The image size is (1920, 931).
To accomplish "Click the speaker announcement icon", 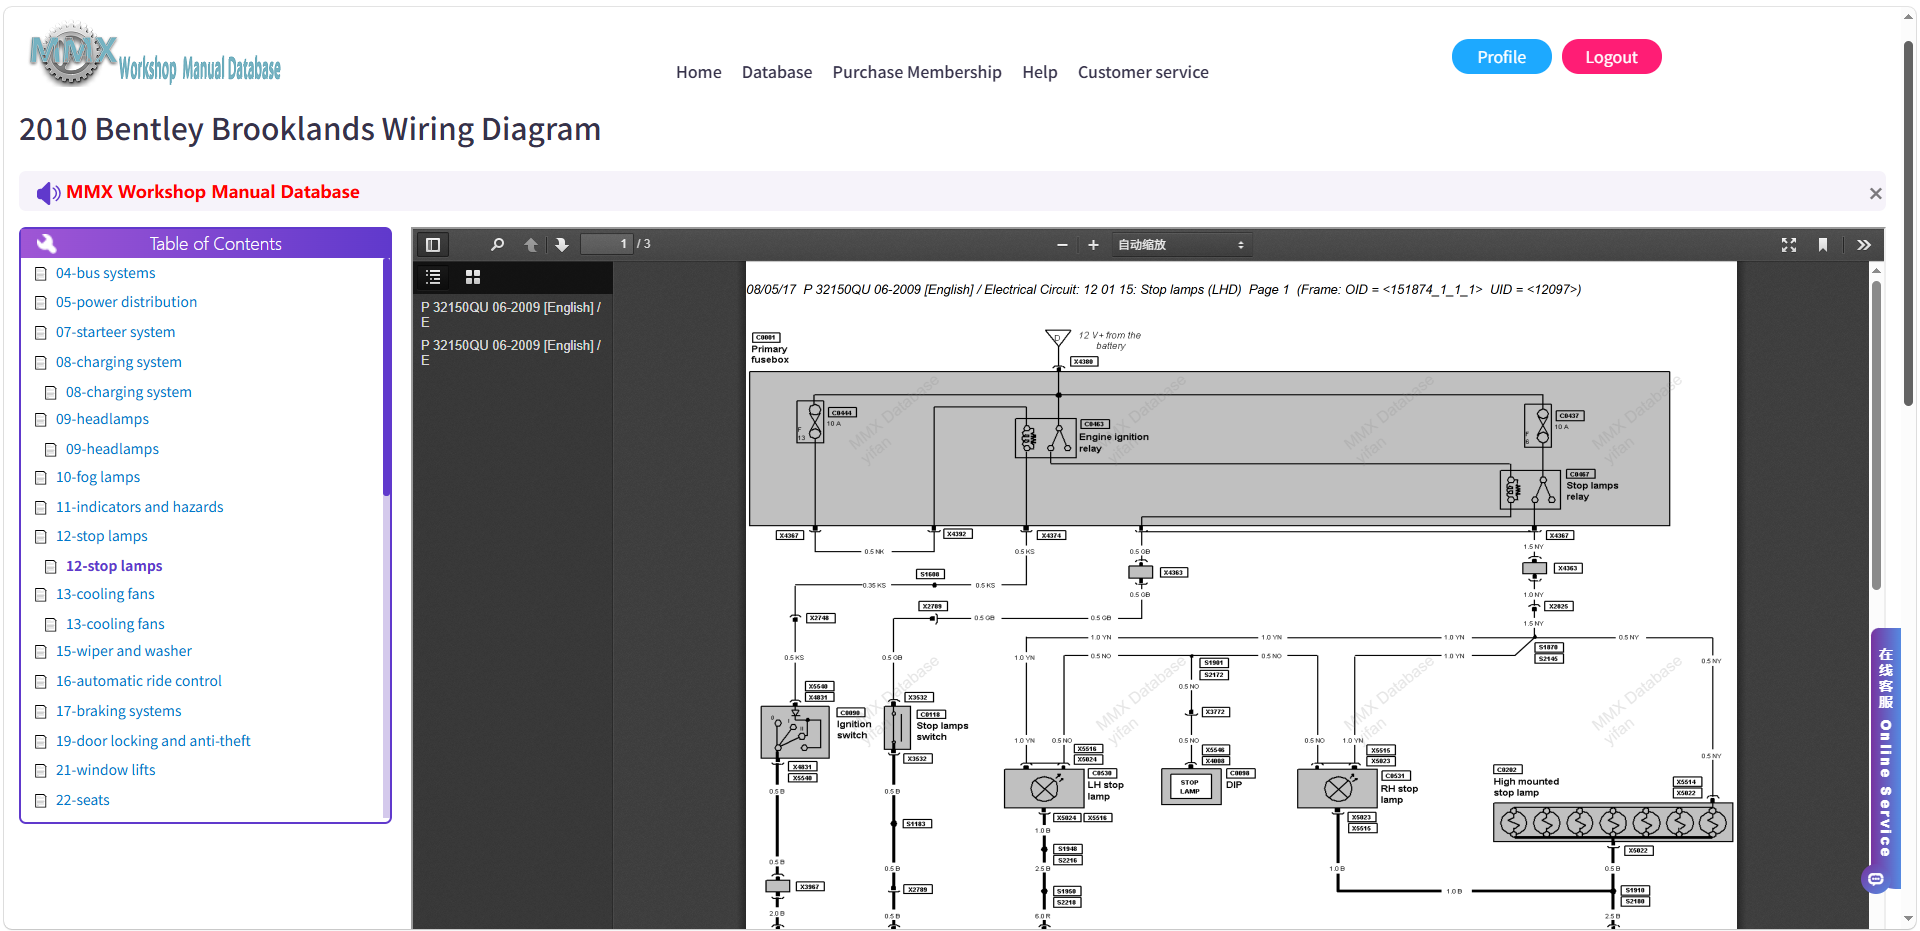I will coord(48,193).
